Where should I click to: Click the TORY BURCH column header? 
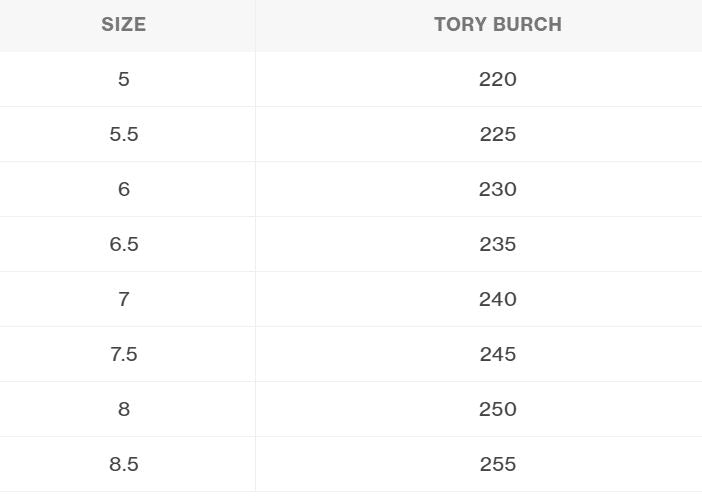pos(497,25)
